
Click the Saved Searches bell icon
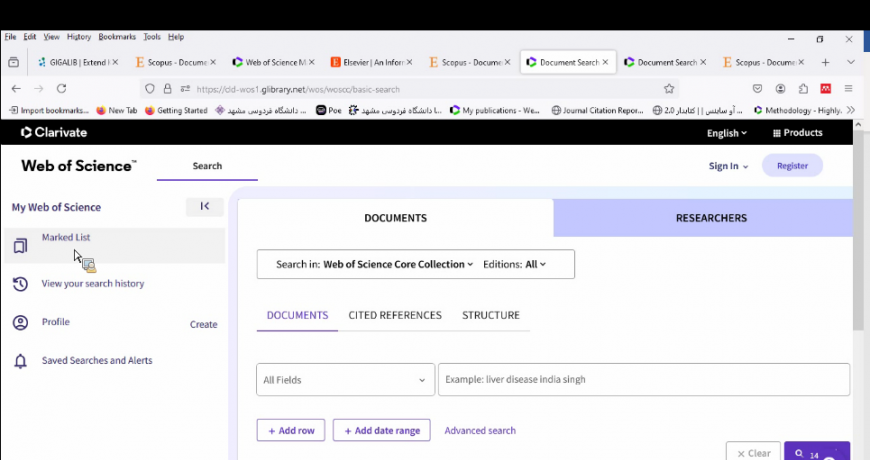point(20,361)
